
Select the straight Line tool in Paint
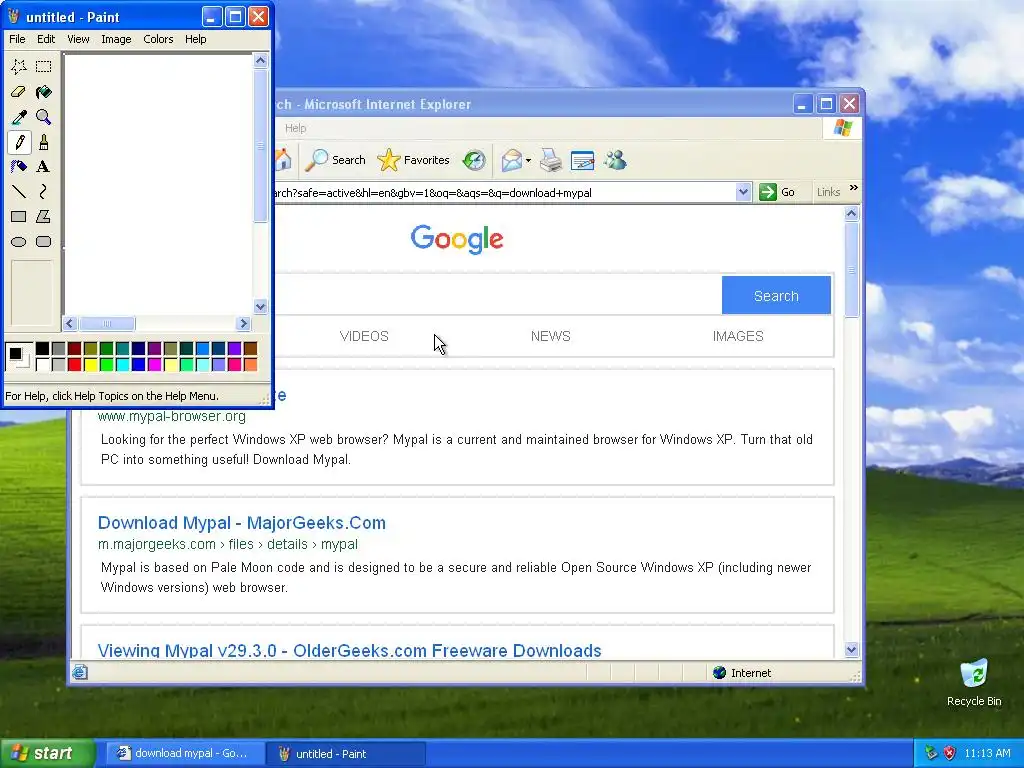pyautogui.click(x=19, y=191)
